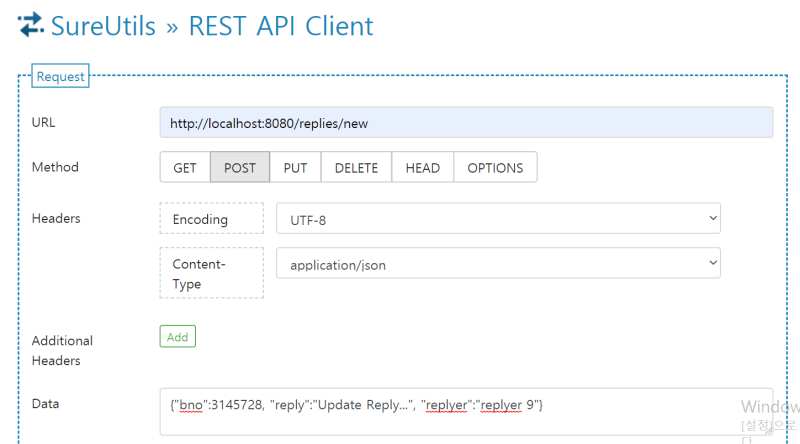
Task: Choose the DELETE method button
Action: pyautogui.click(x=356, y=168)
